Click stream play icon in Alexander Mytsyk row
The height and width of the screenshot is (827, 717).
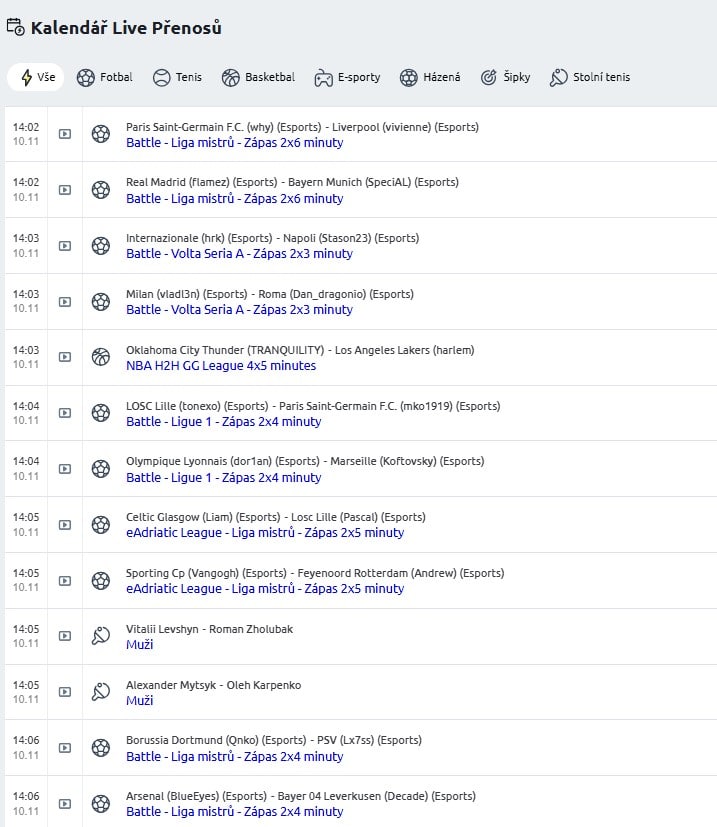point(65,692)
